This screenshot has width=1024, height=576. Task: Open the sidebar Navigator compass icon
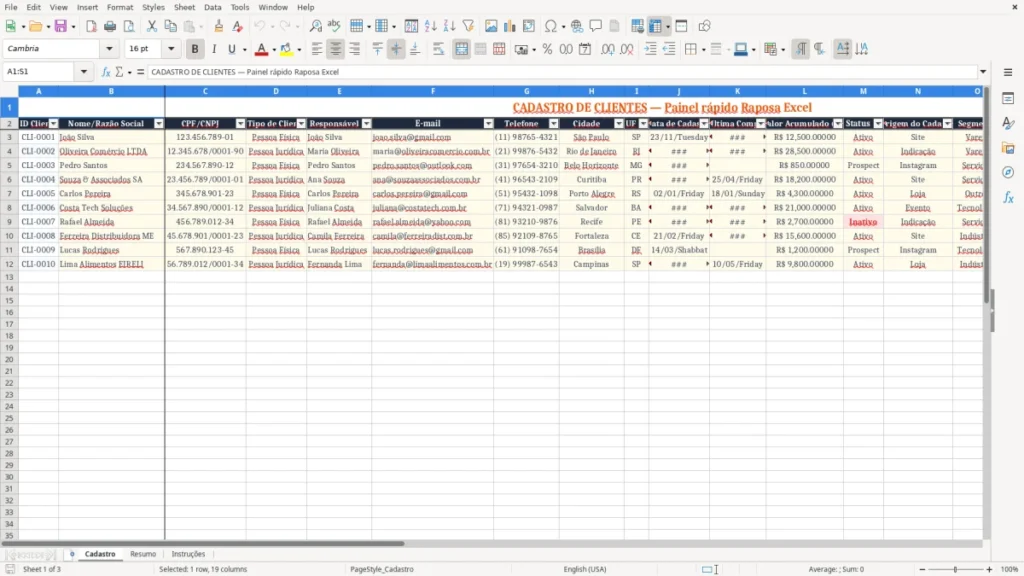(x=1008, y=172)
